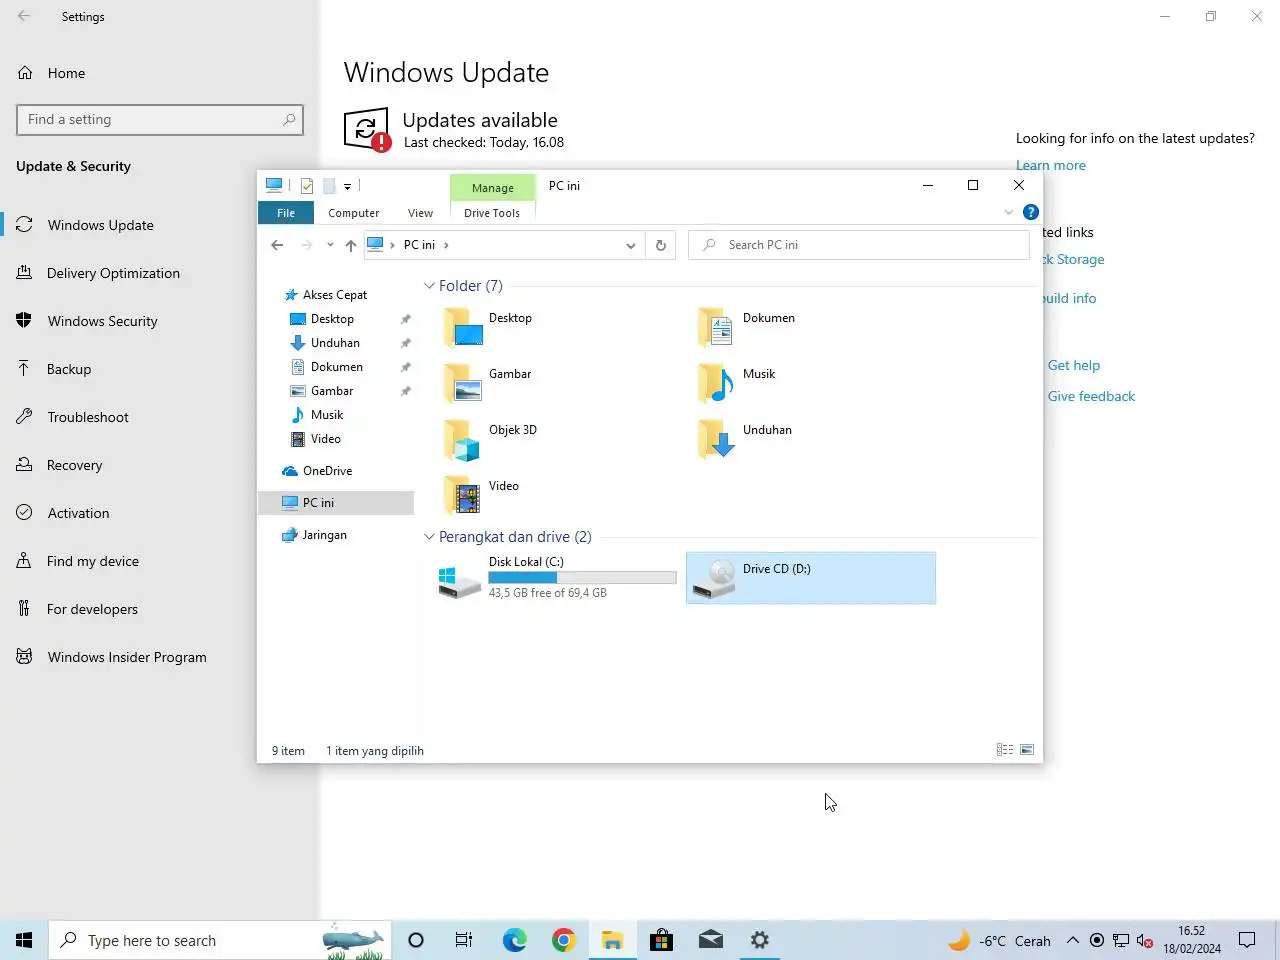
Task: Click the chevron after PC ini in address bar
Action: click(446, 245)
